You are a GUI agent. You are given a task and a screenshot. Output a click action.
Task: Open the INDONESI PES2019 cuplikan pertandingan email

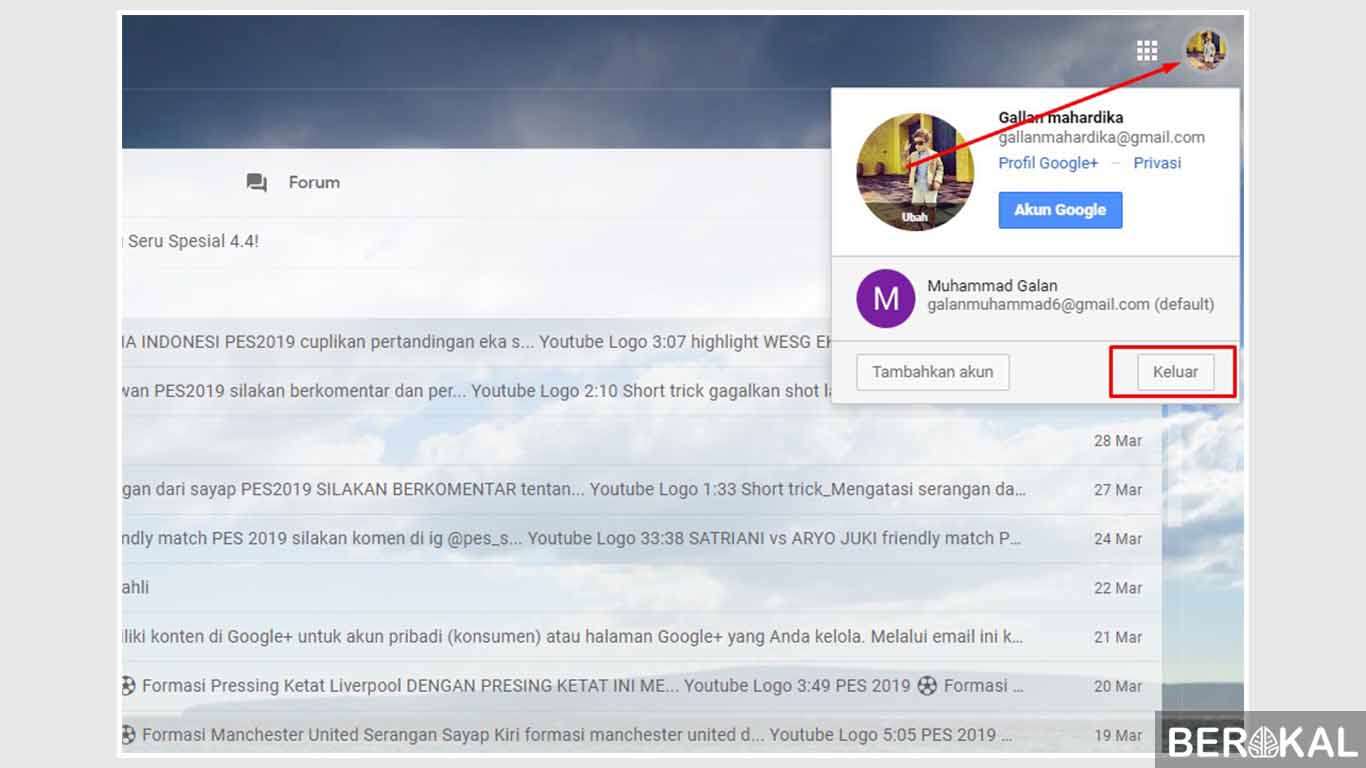point(476,342)
